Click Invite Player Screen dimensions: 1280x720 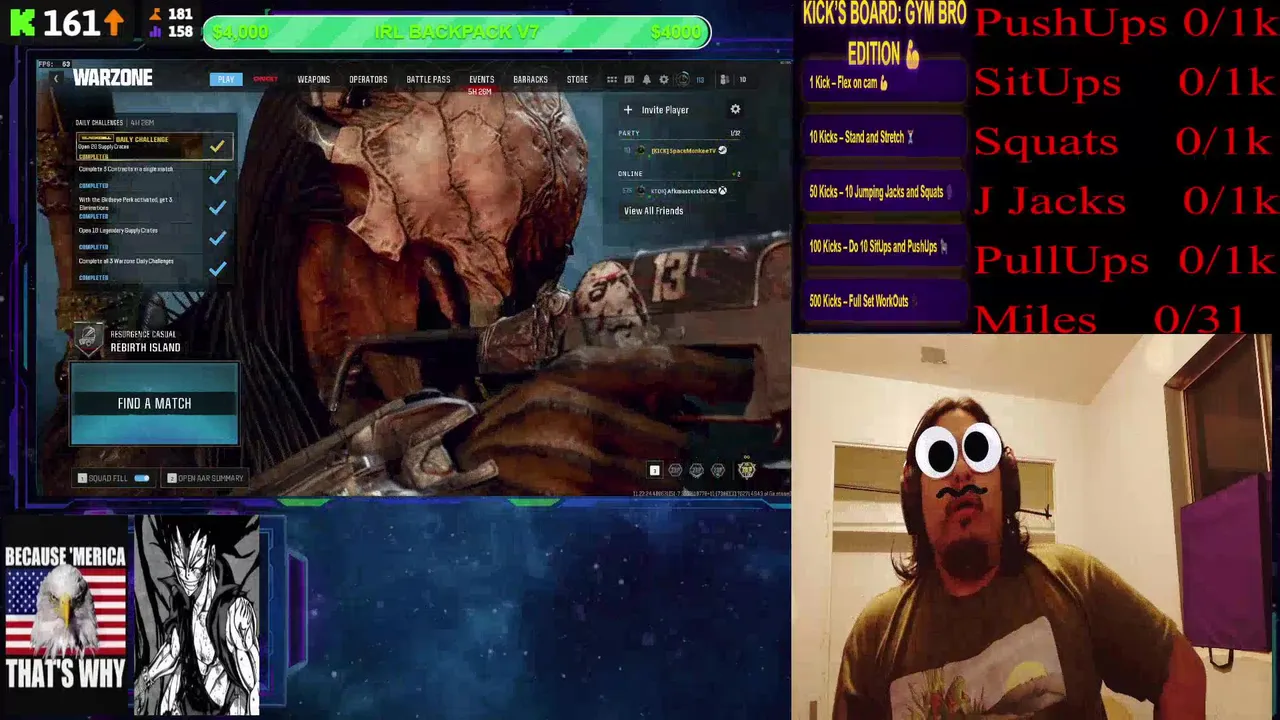click(x=665, y=110)
